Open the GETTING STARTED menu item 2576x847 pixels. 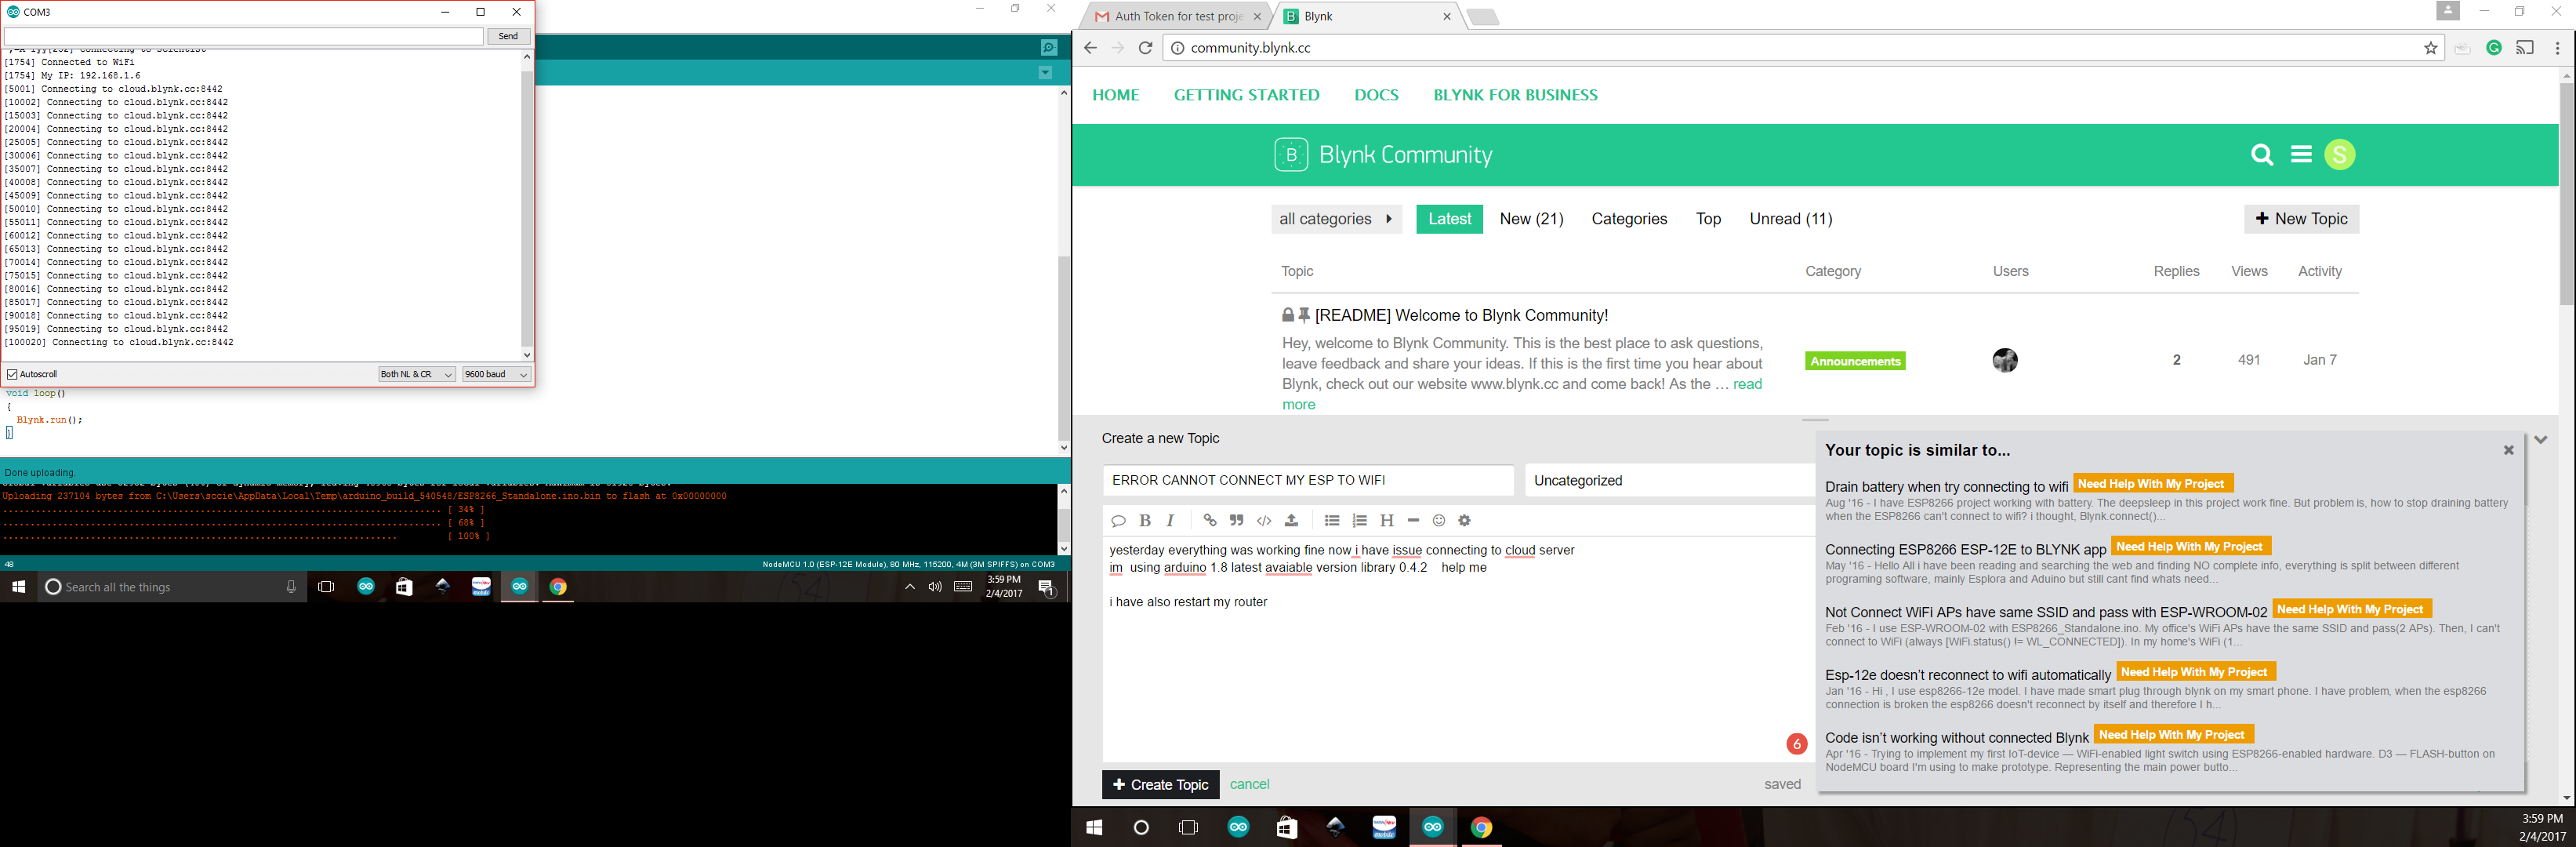[x=1246, y=95]
